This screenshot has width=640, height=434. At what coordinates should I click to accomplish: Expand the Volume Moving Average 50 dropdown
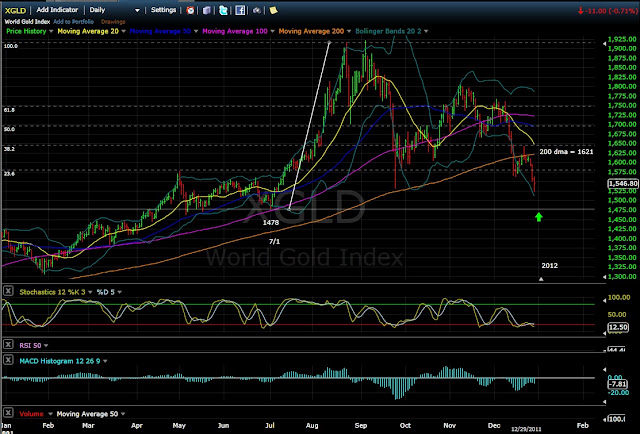pos(123,414)
